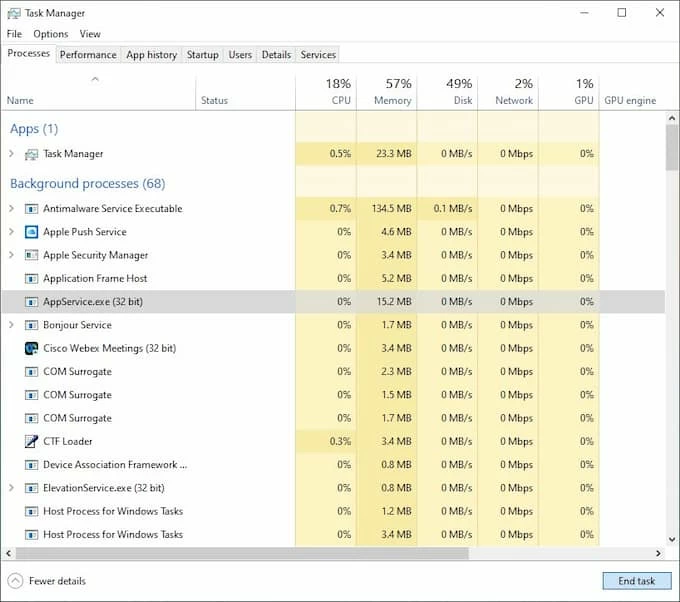Click the Antimalware Service Executable icon

coord(31,209)
